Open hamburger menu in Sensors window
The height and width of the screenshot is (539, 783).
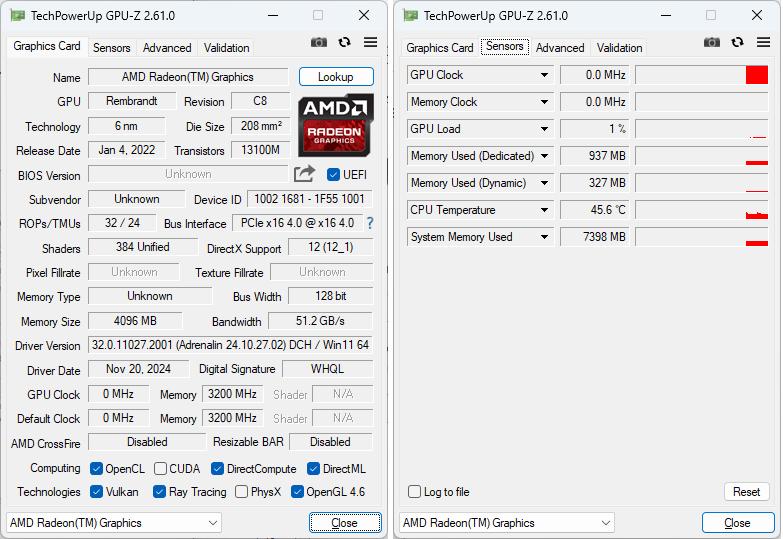point(763,42)
